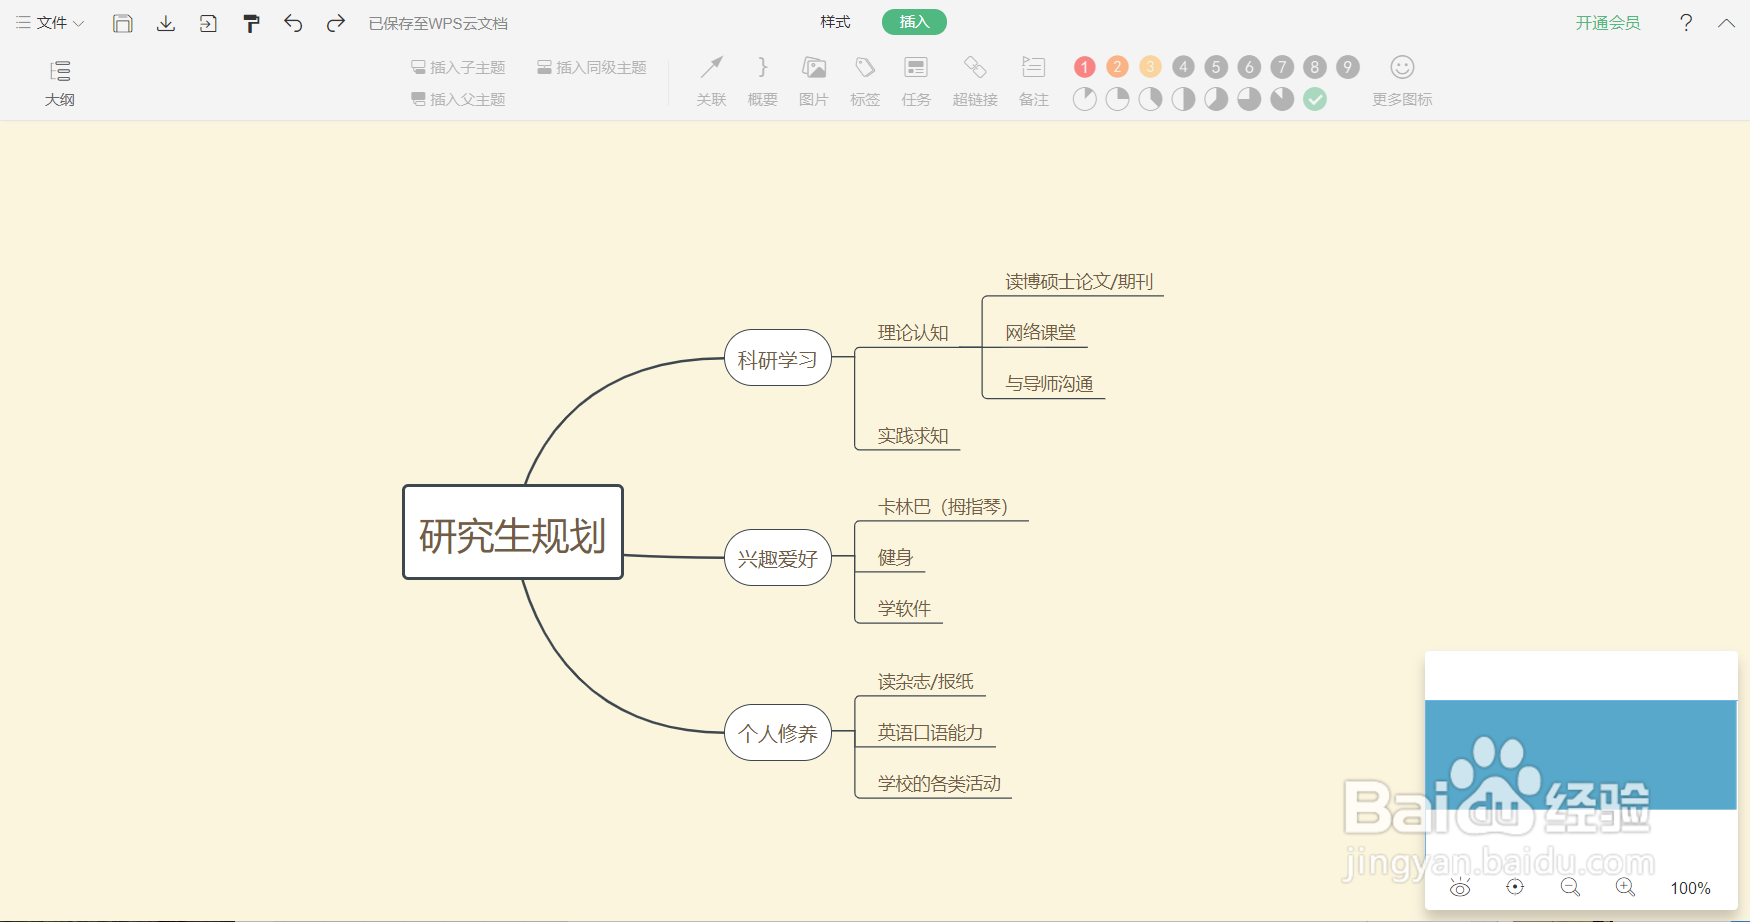Undo the last action
Screen dimensions: 1750x922
coord(293,23)
